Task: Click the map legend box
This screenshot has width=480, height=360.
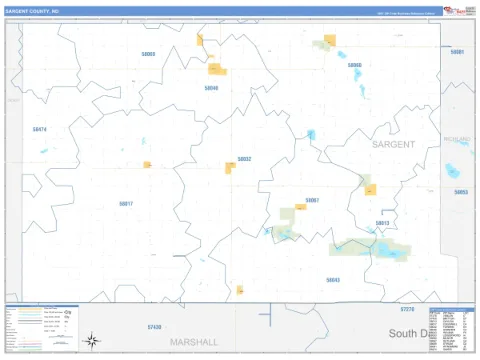Action: (x=42, y=328)
